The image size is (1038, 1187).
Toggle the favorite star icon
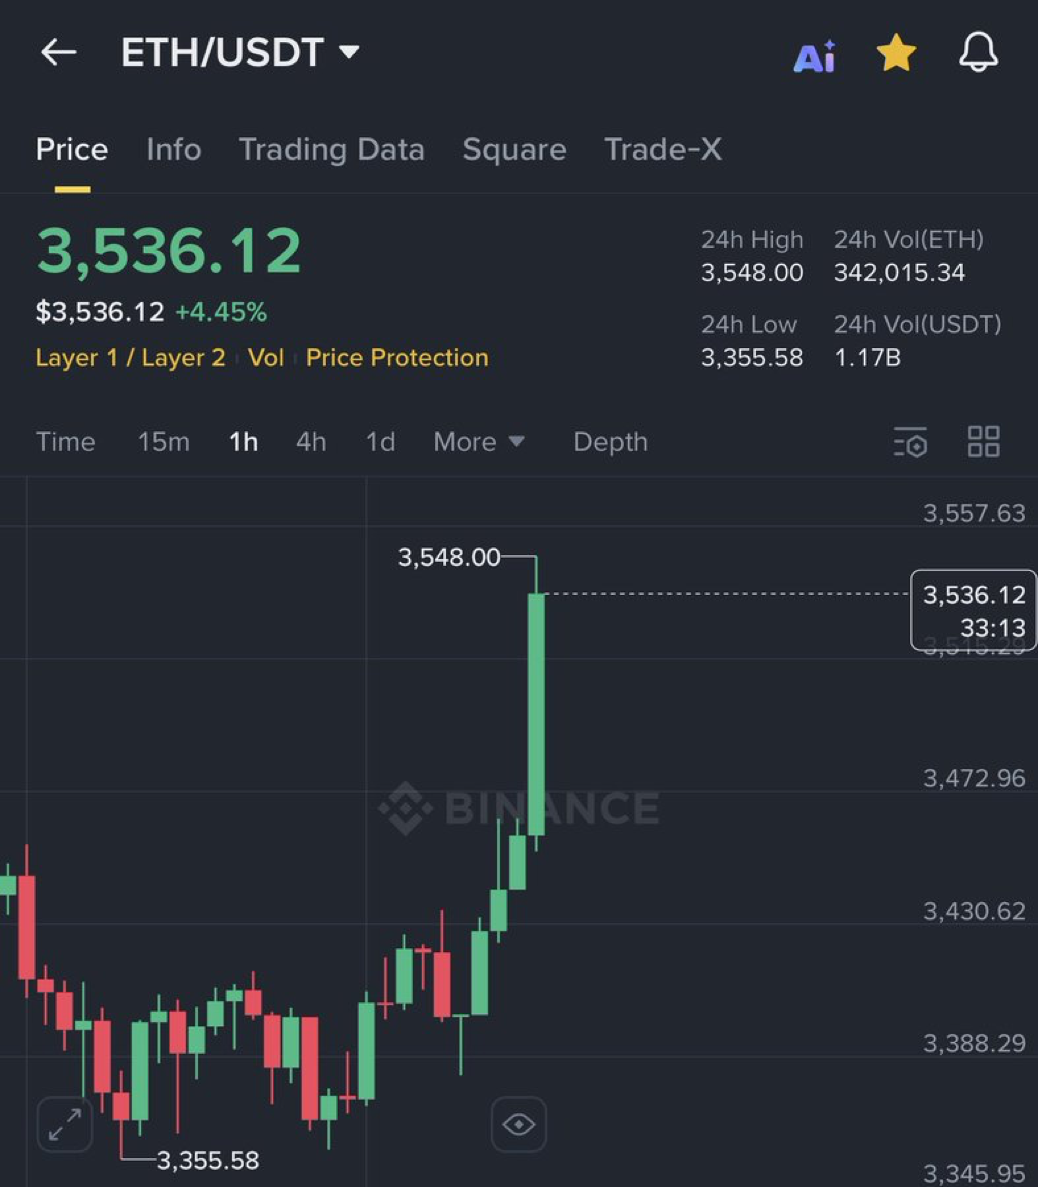(896, 53)
